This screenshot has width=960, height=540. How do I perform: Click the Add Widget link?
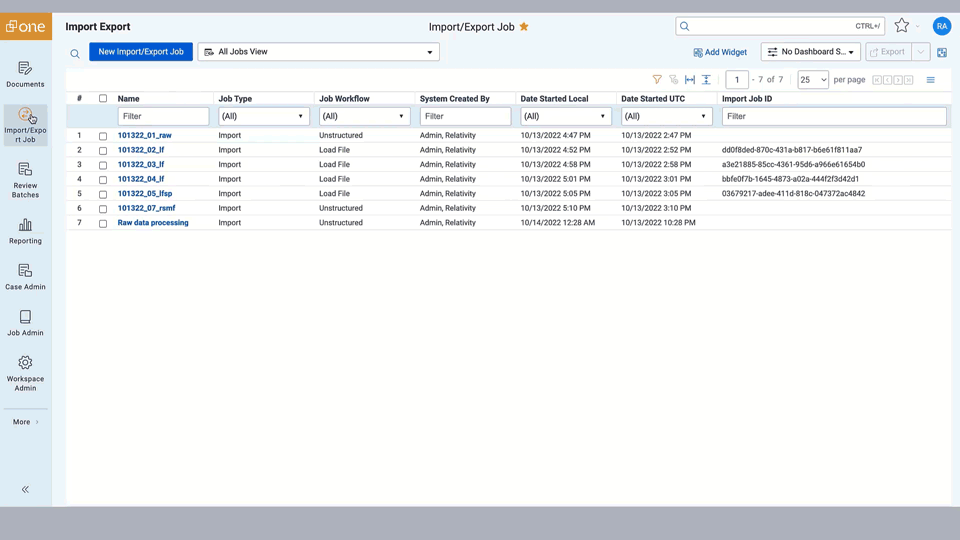pyautogui.click(x=720, y=52)
